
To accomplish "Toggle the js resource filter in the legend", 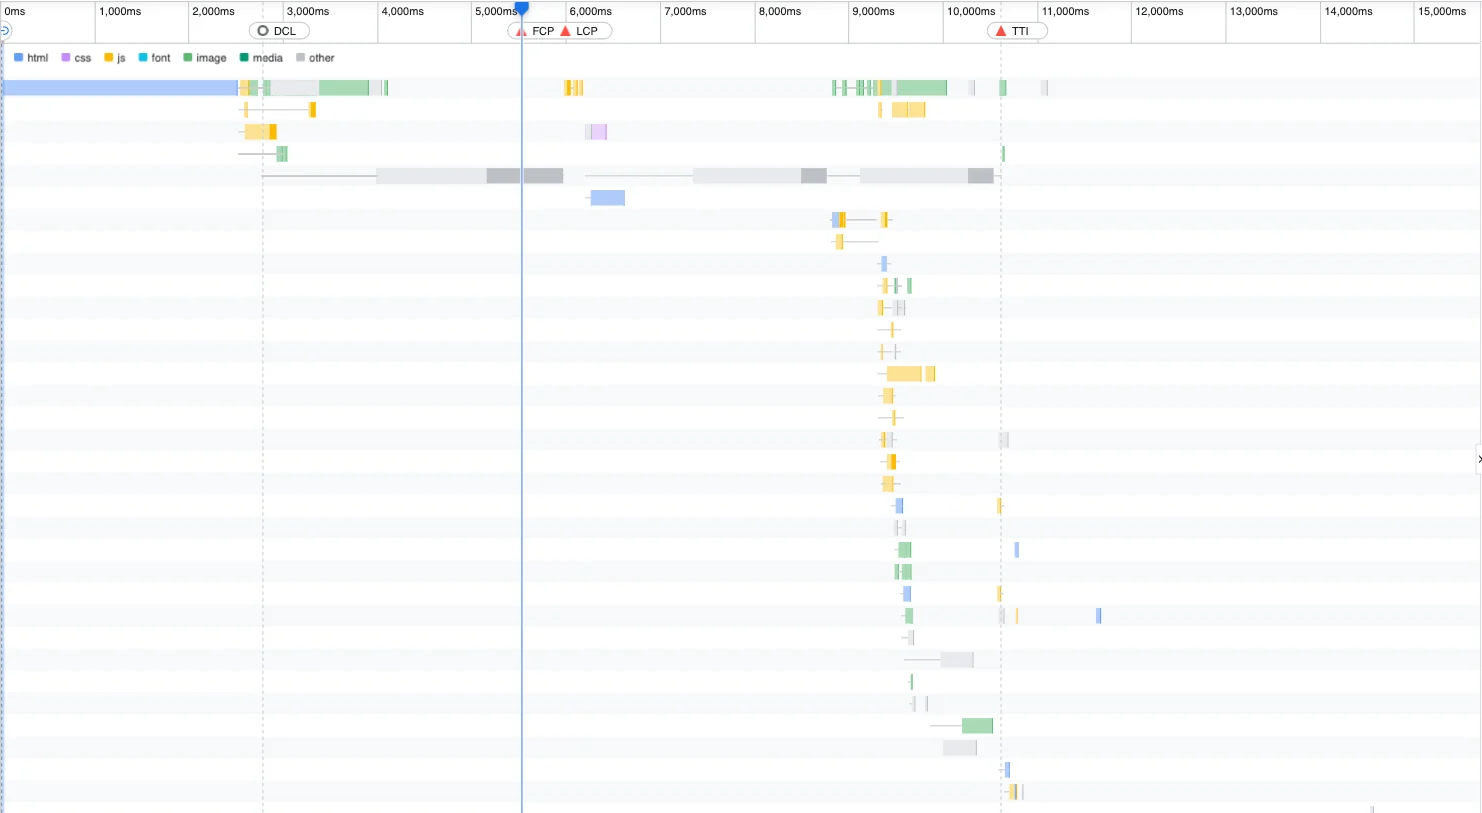I will pos(107,57).
